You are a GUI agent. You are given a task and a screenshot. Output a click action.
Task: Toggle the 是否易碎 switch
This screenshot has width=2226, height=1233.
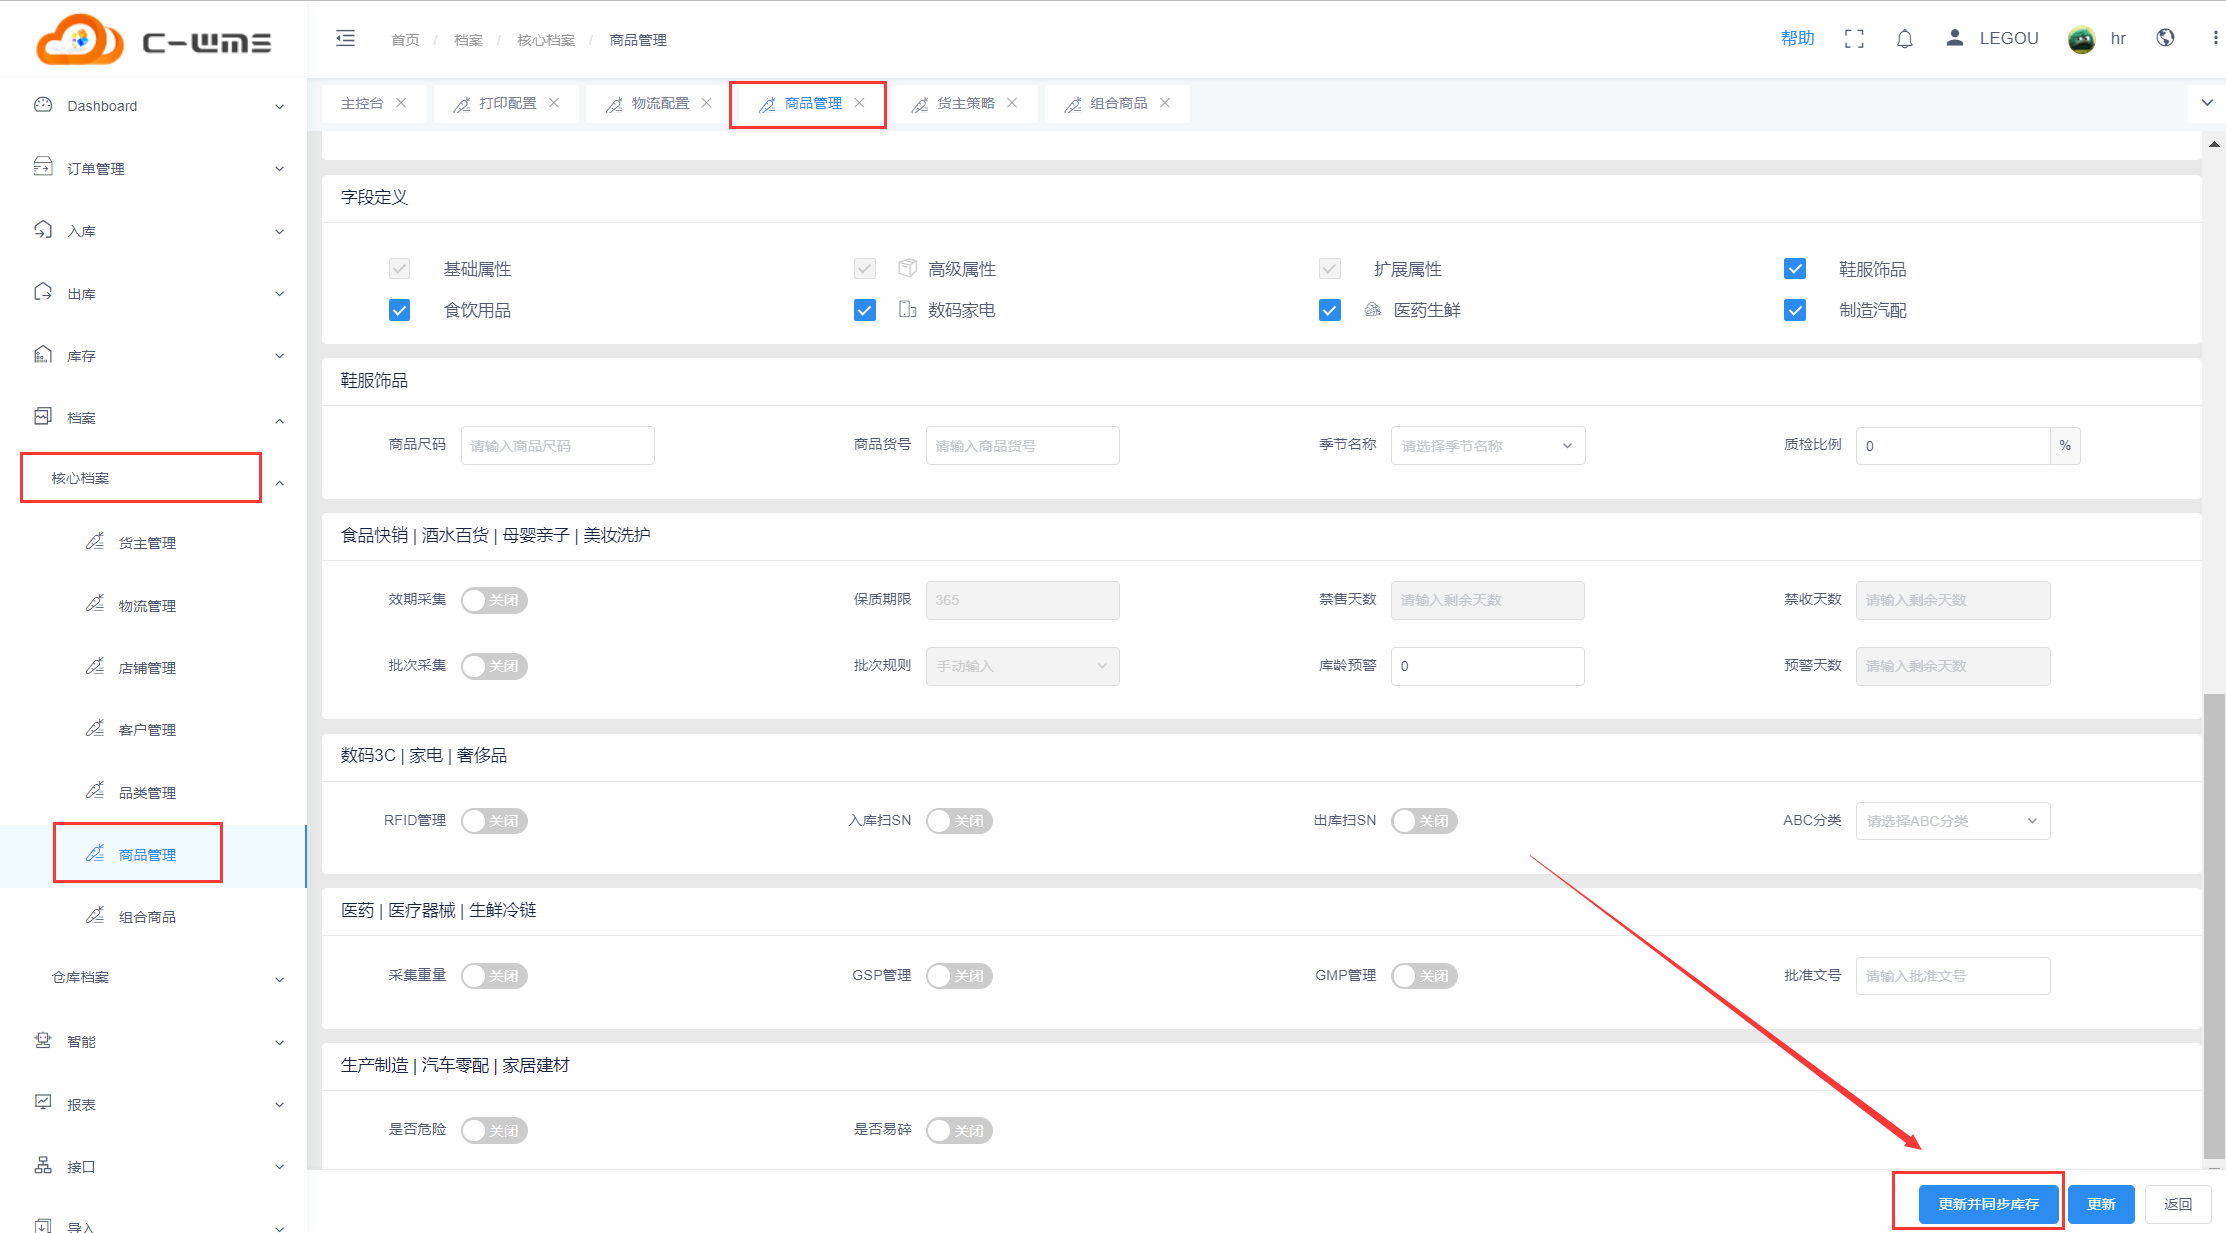[959, 1131]
